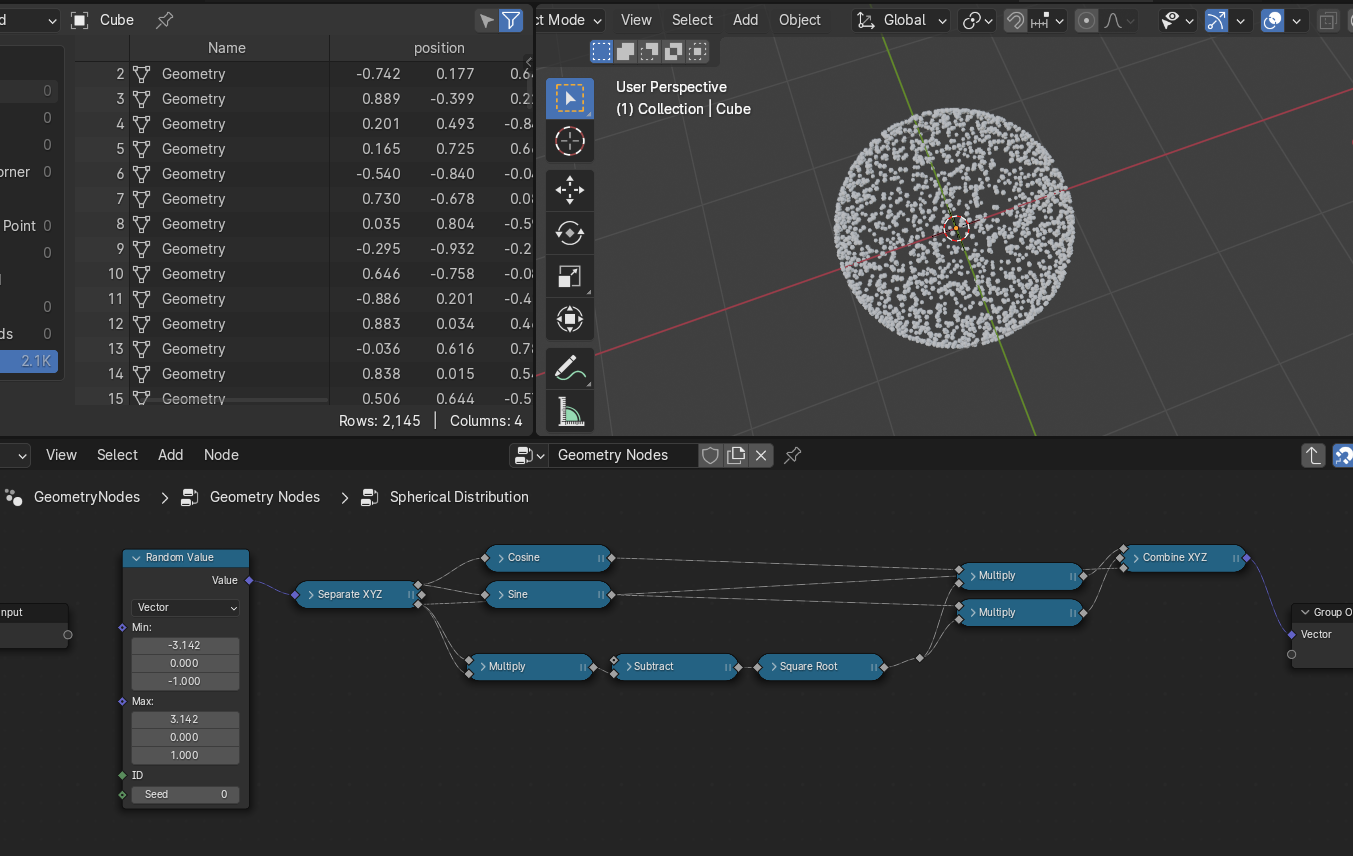Open the Object menu in viewport
Viewport: 1353px width, 856px height.
(799, 20)
